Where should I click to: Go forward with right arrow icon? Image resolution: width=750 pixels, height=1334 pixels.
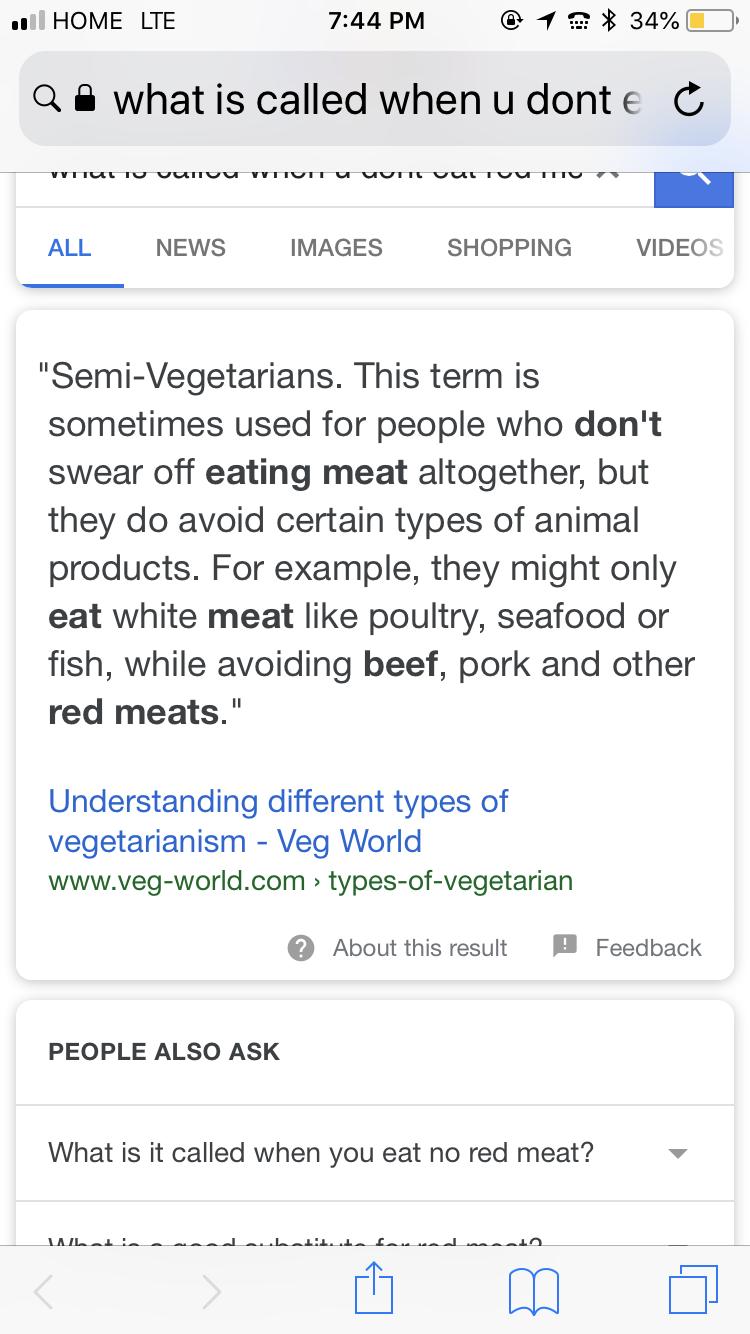tap(211, 1291)
